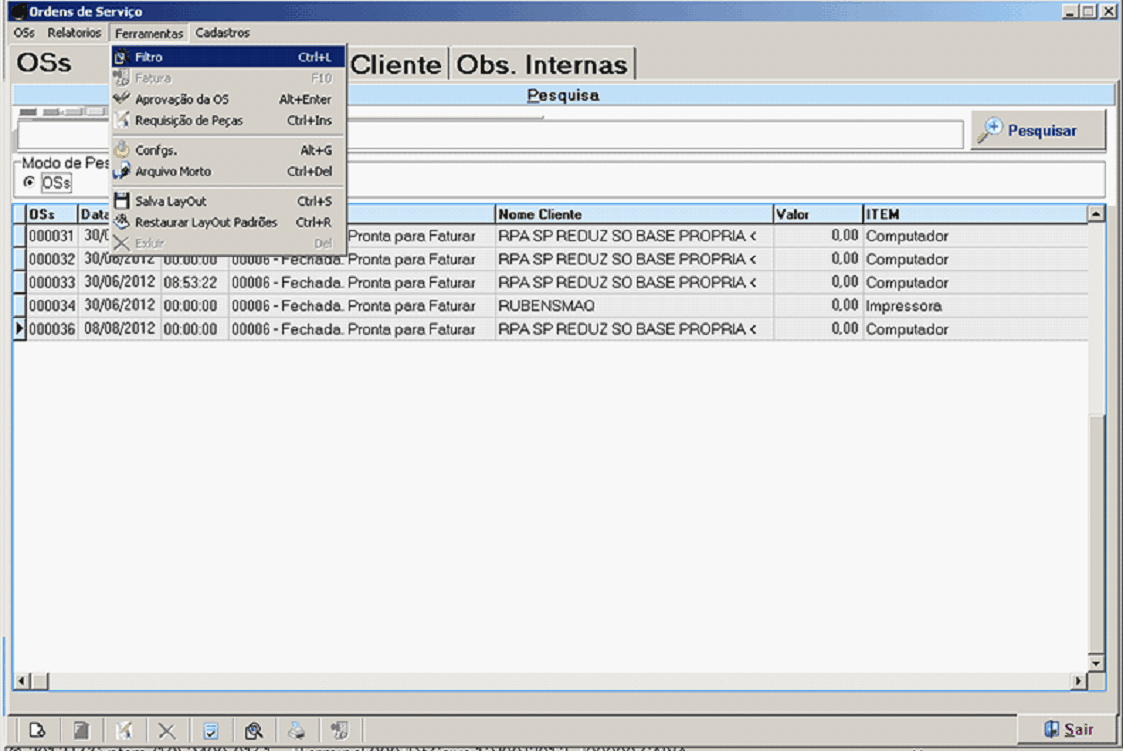
Task: Click the Sair button
Action: 1068,730
